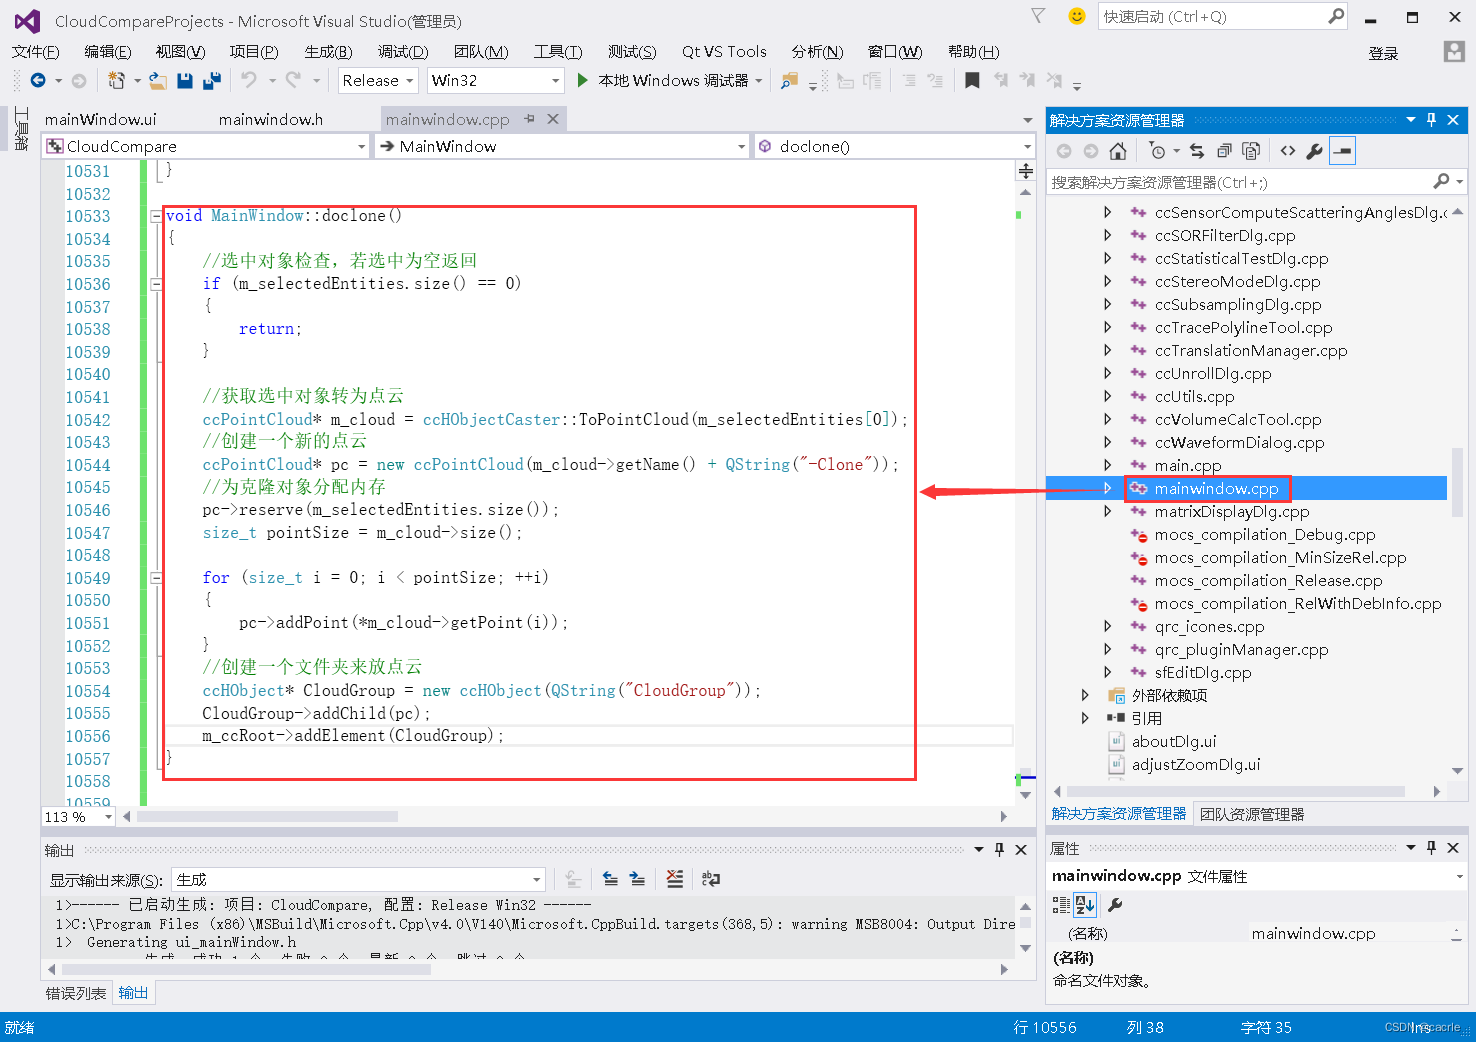Go to next message in Output panel

tap(637, 879)
